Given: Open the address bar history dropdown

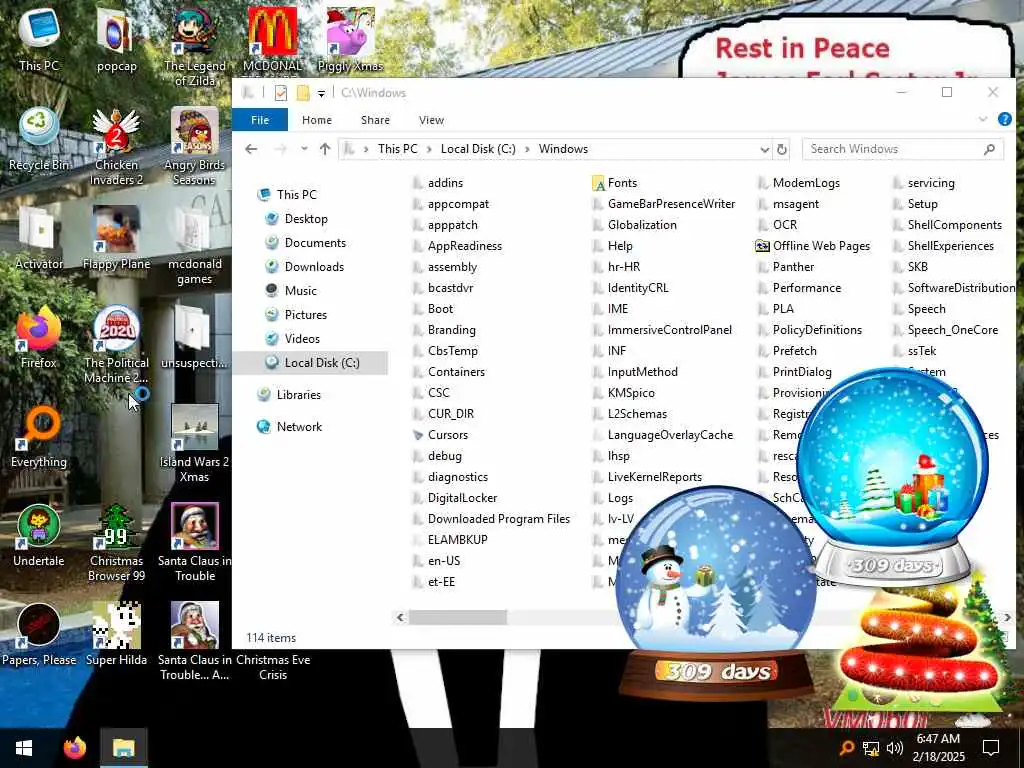Looking at the screenshot, I should tap(764, 150).
